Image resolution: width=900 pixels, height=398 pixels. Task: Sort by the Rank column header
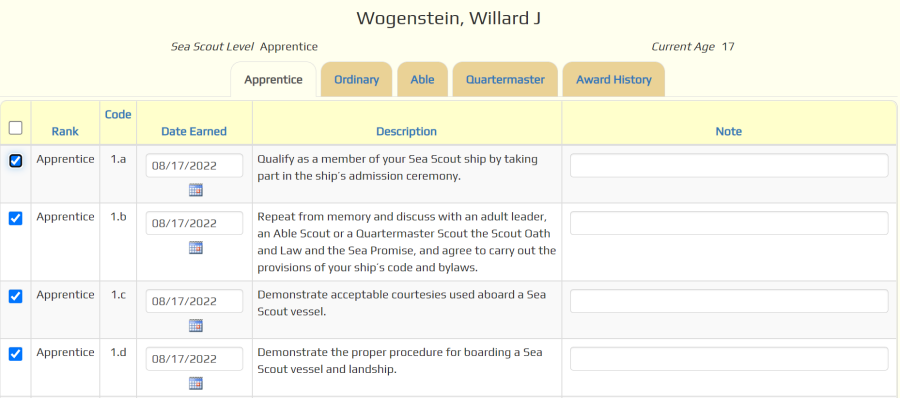coord(65,132)
